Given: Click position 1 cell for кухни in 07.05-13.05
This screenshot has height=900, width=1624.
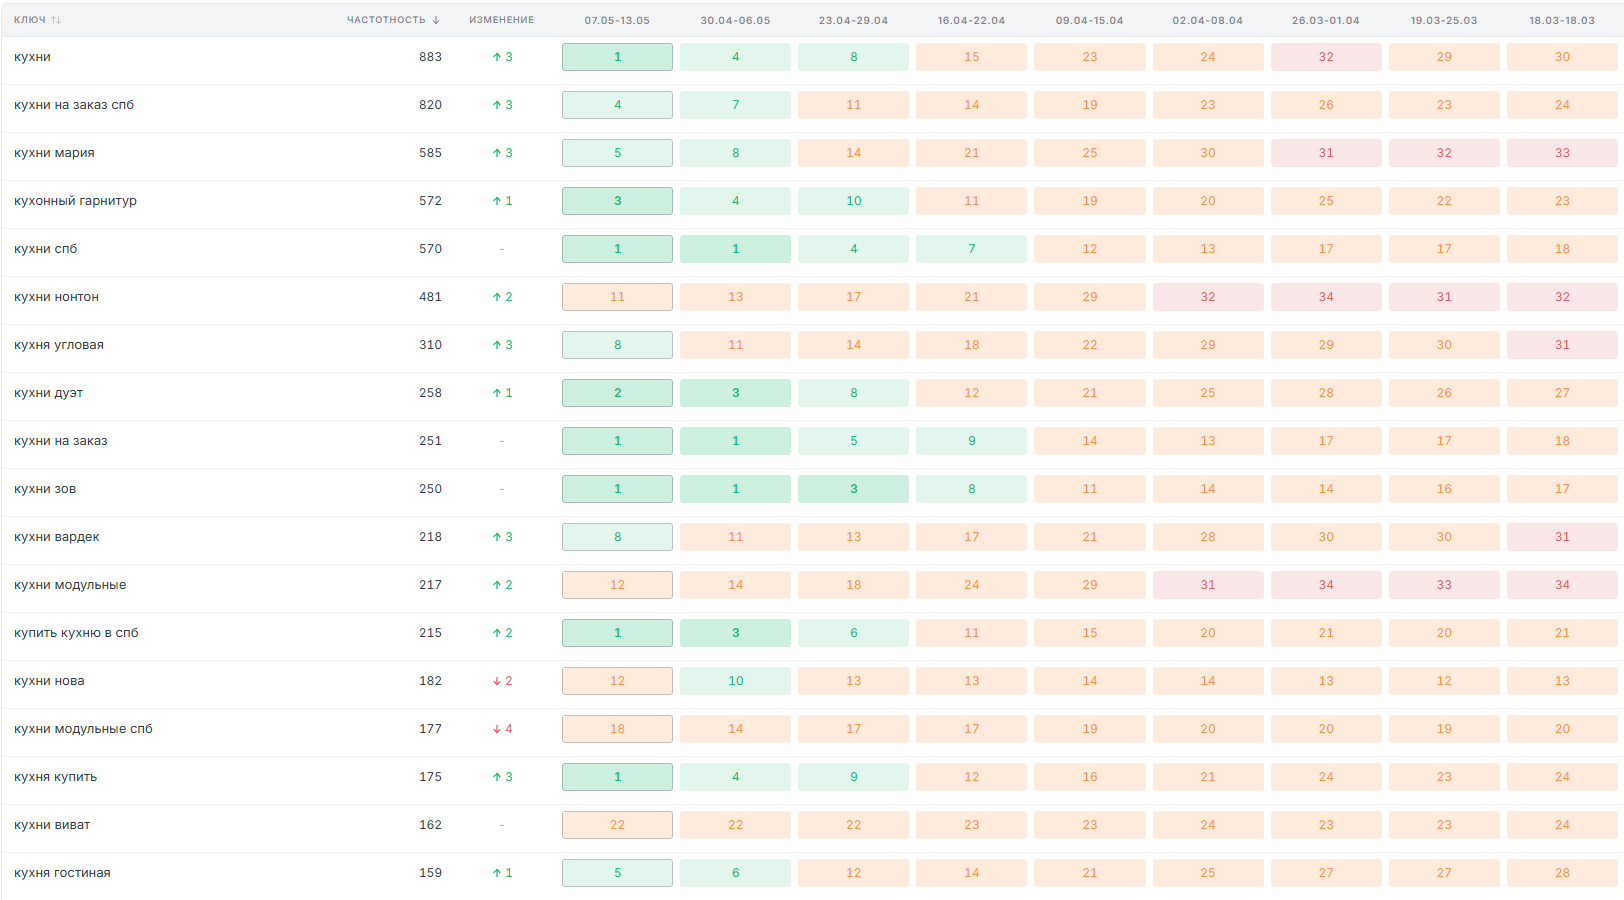Looking at the screenshot, I should tap(617, 57).
